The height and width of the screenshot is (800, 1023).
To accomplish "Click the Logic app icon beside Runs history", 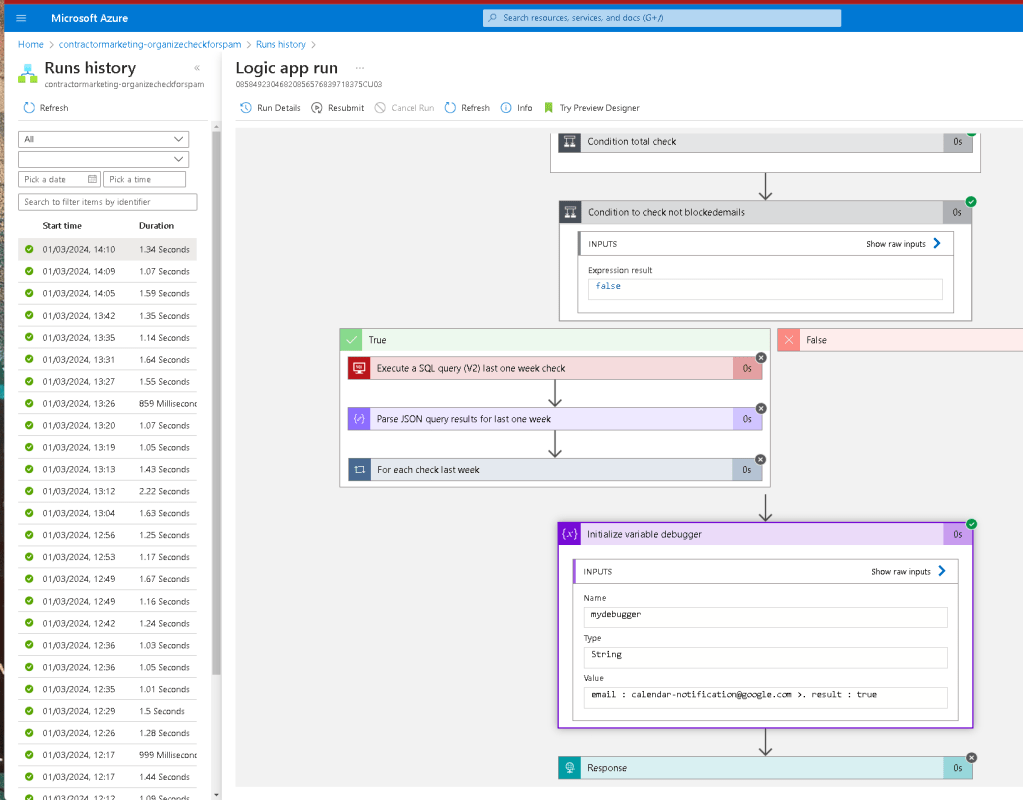I will (x=27, y=73).
